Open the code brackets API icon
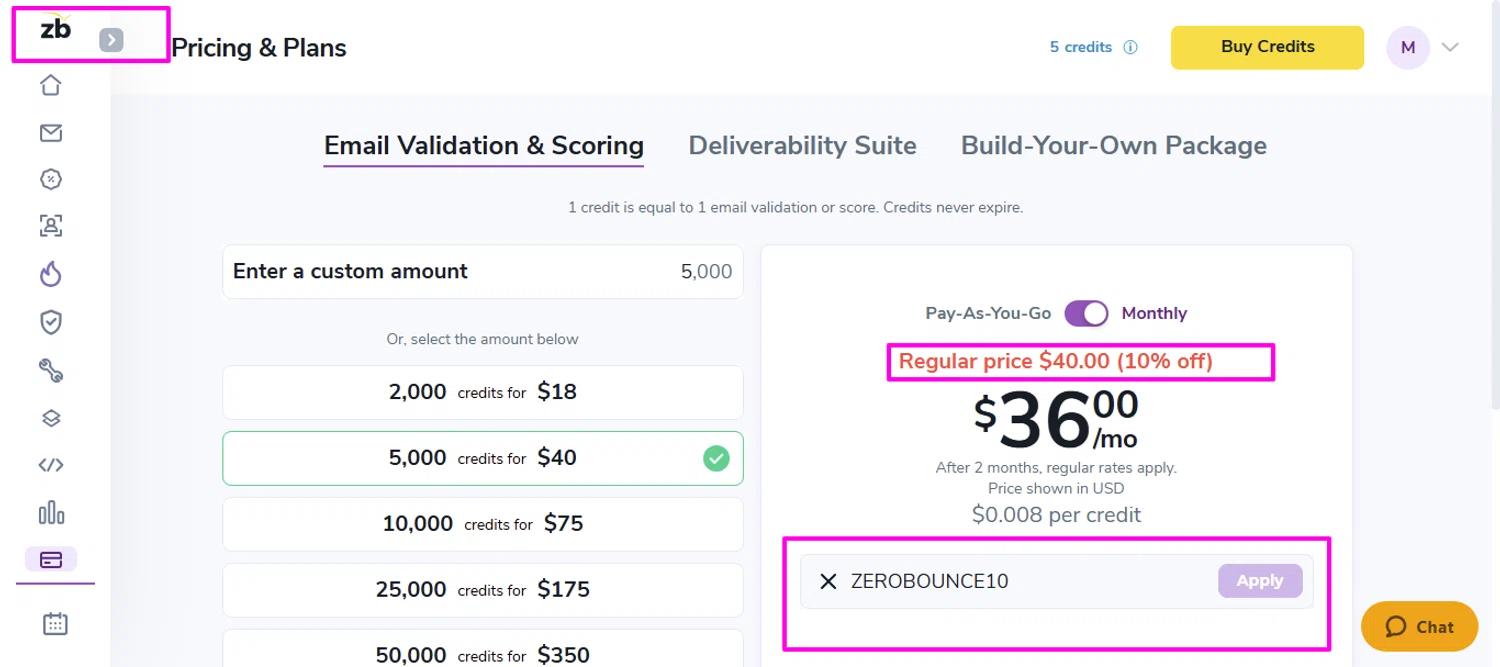This screenshot has height=667, width=1500. coord(51,465)
